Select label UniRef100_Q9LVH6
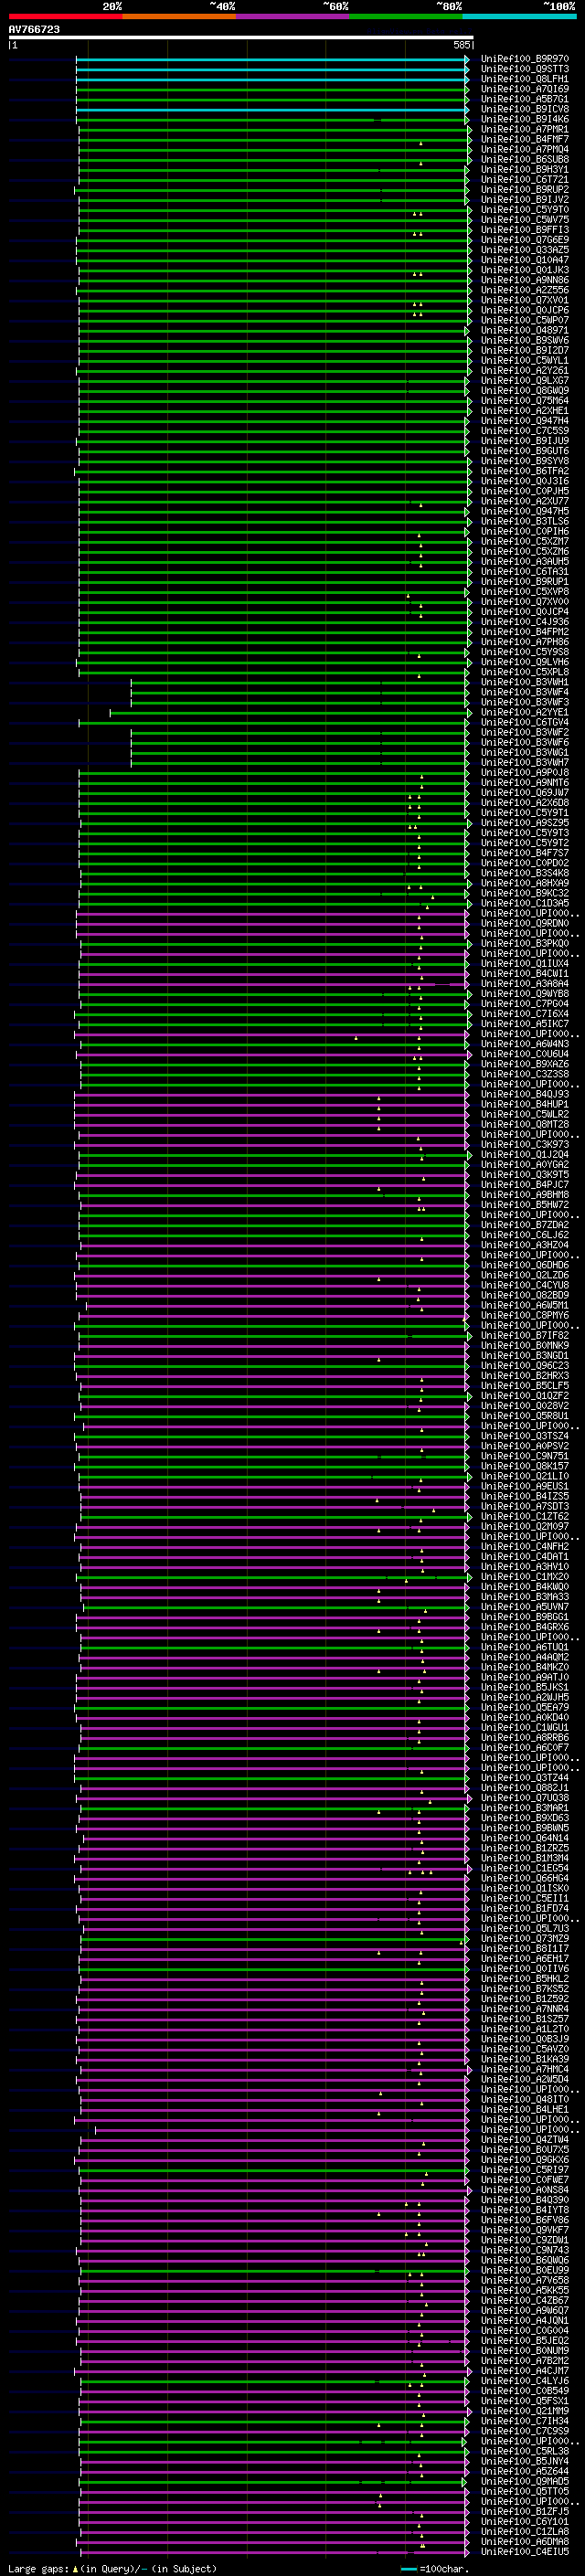The image size is (585, 2576). coord(524,662)
